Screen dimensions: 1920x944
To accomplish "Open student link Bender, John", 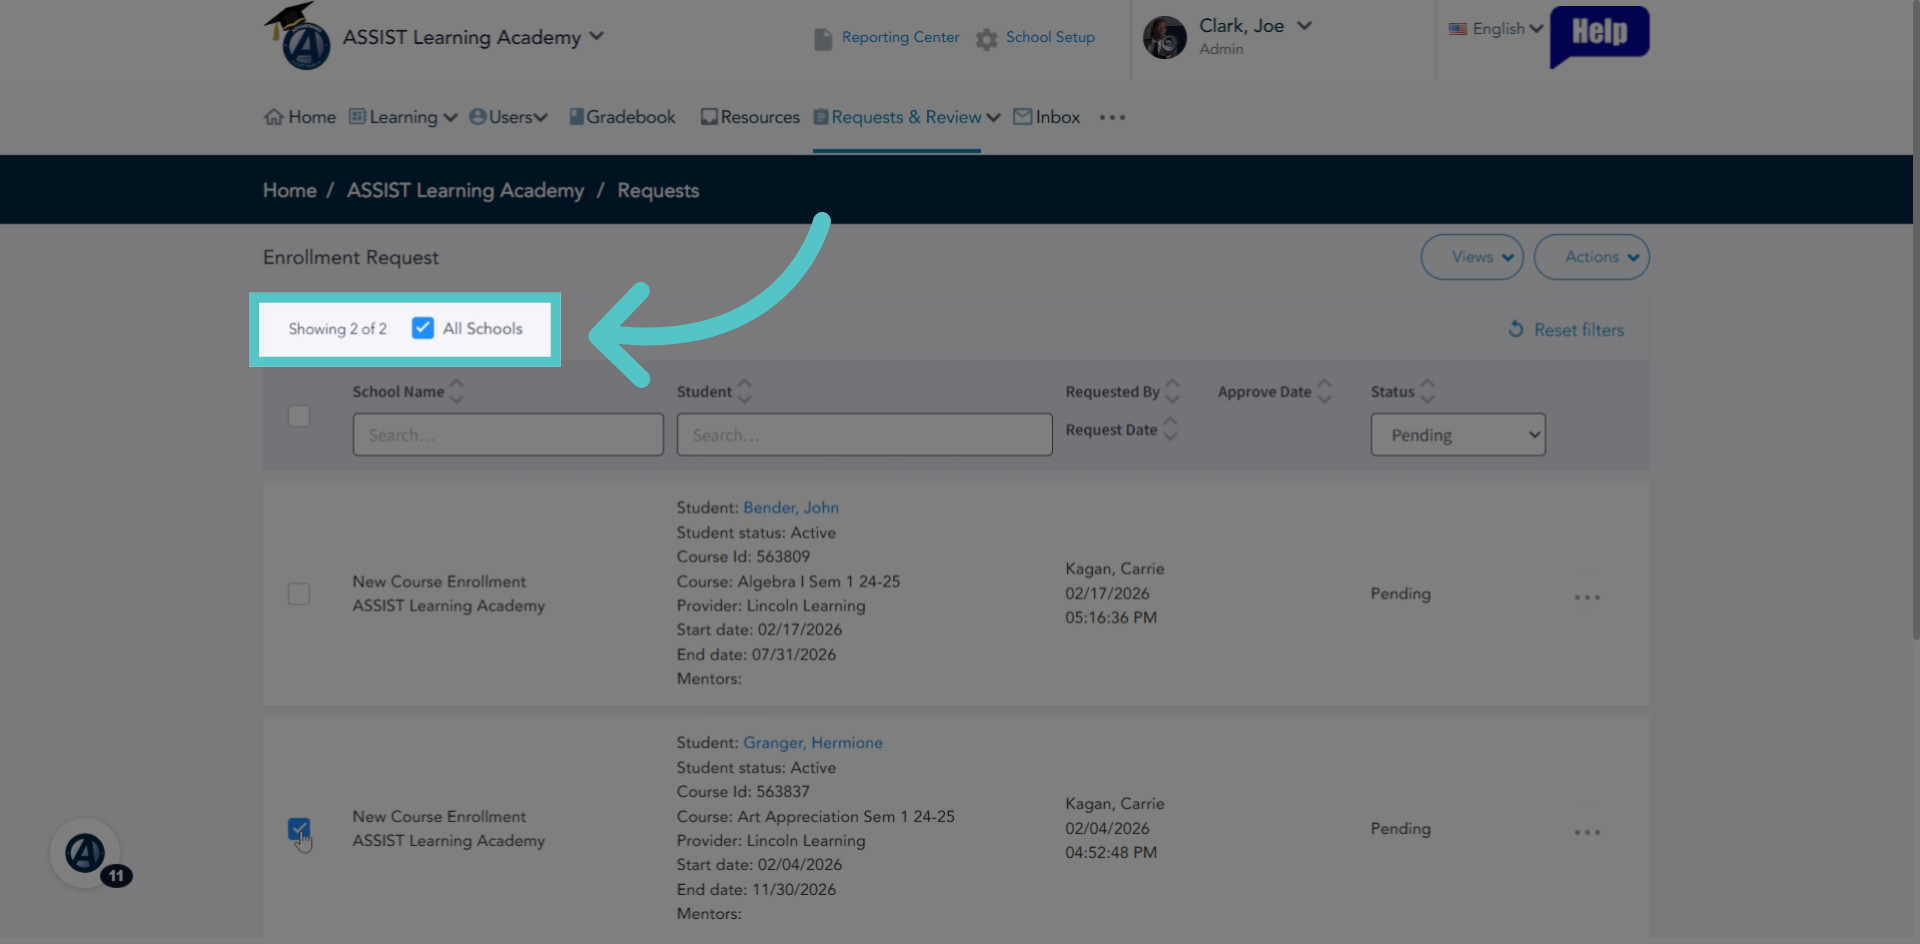I will 791,508.
